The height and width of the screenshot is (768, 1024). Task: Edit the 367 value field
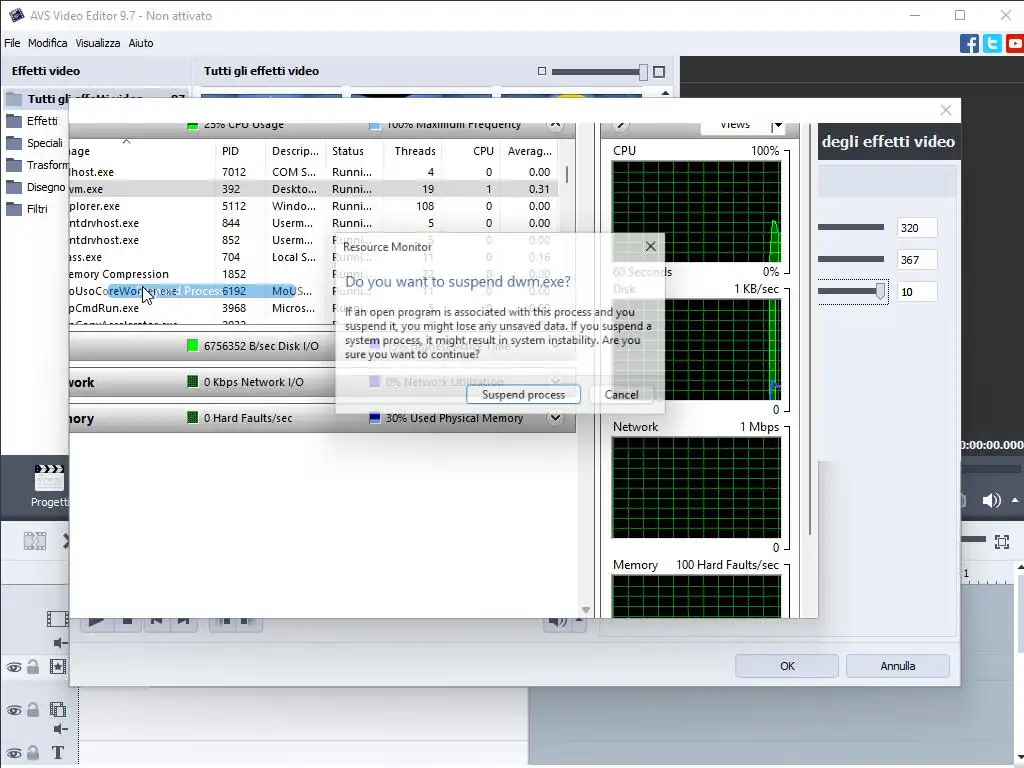(x=917, y=260)
